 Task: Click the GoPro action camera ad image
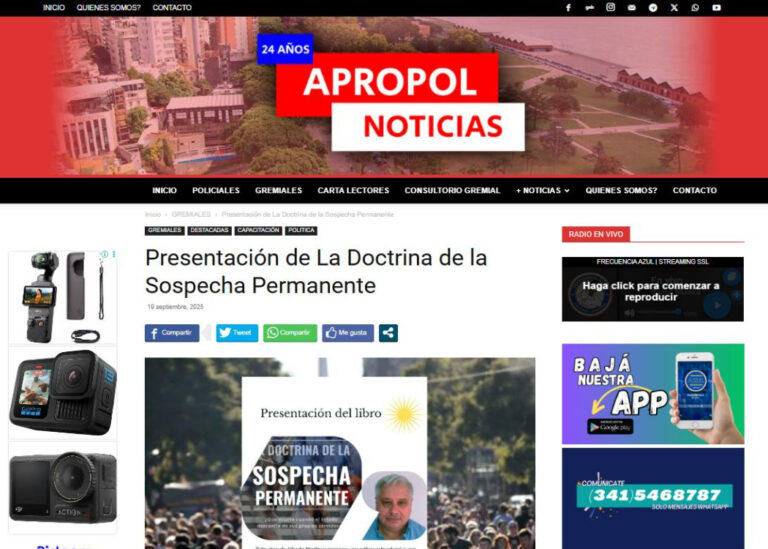coord(63,392)
